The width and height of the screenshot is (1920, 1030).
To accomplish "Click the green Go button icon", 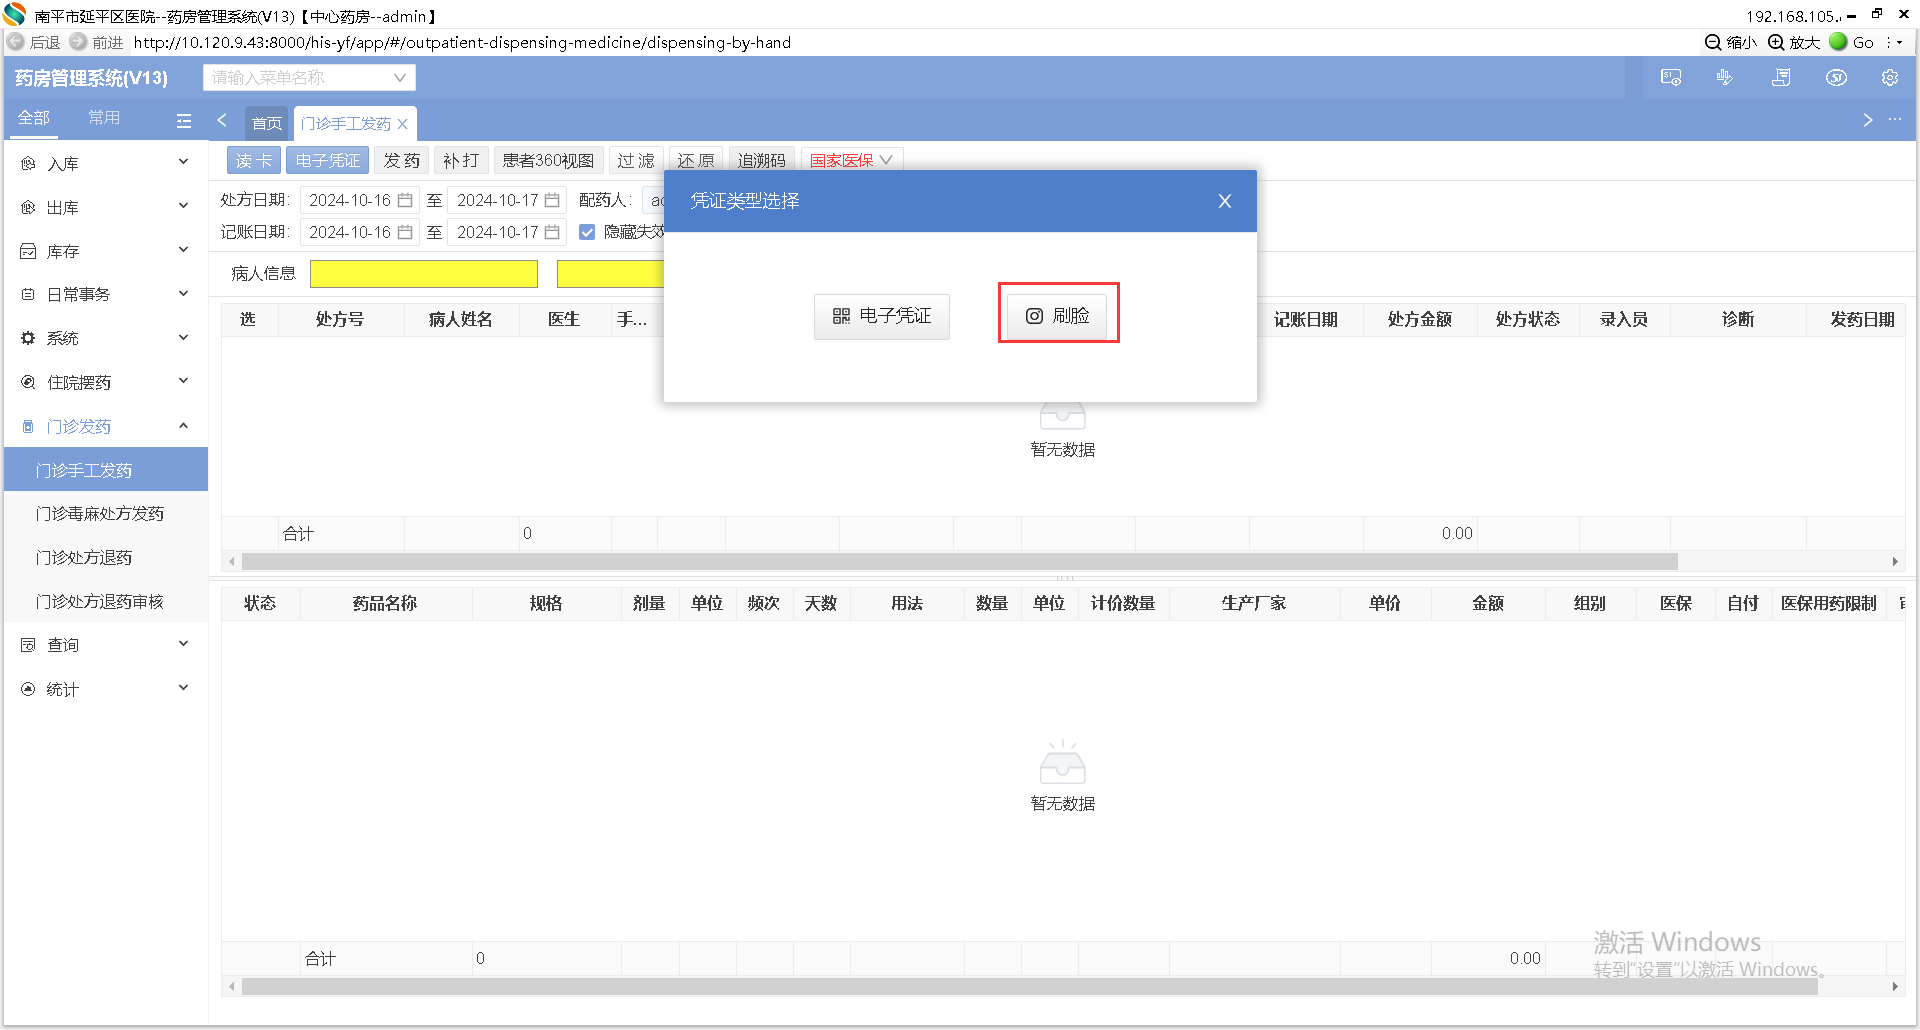I will (x=1838, y=42).
